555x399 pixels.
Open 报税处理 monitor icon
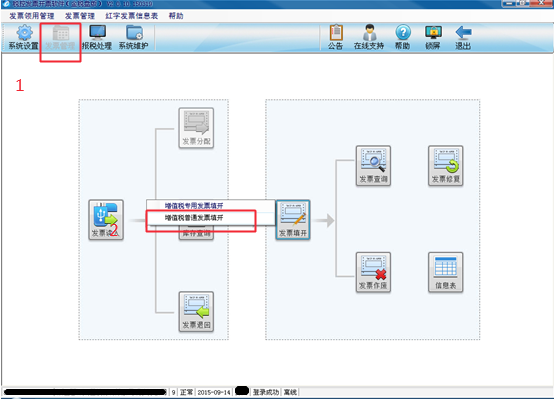point(97,37)
